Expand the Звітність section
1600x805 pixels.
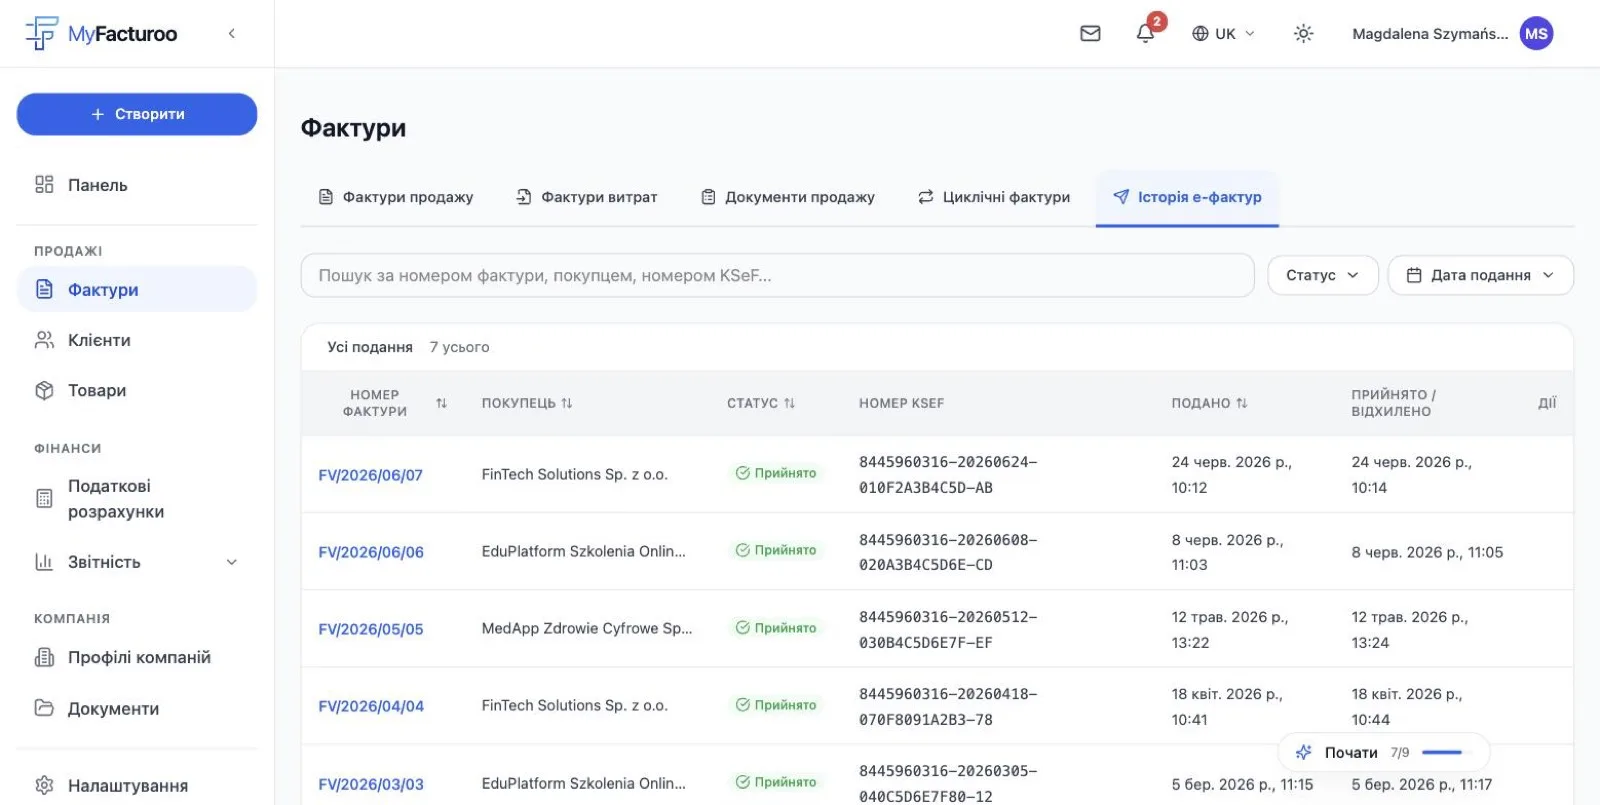[x=137, y=562]
